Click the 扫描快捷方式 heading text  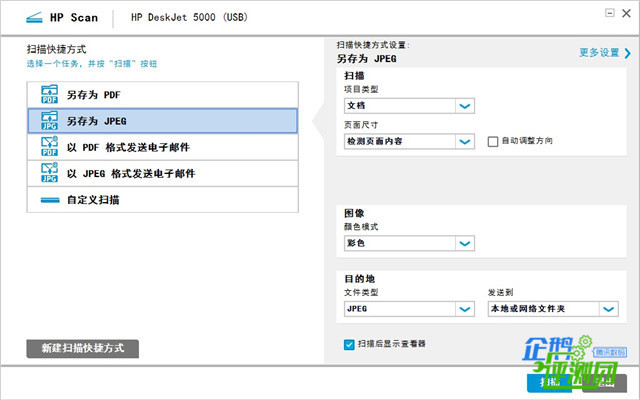point(56,49)
